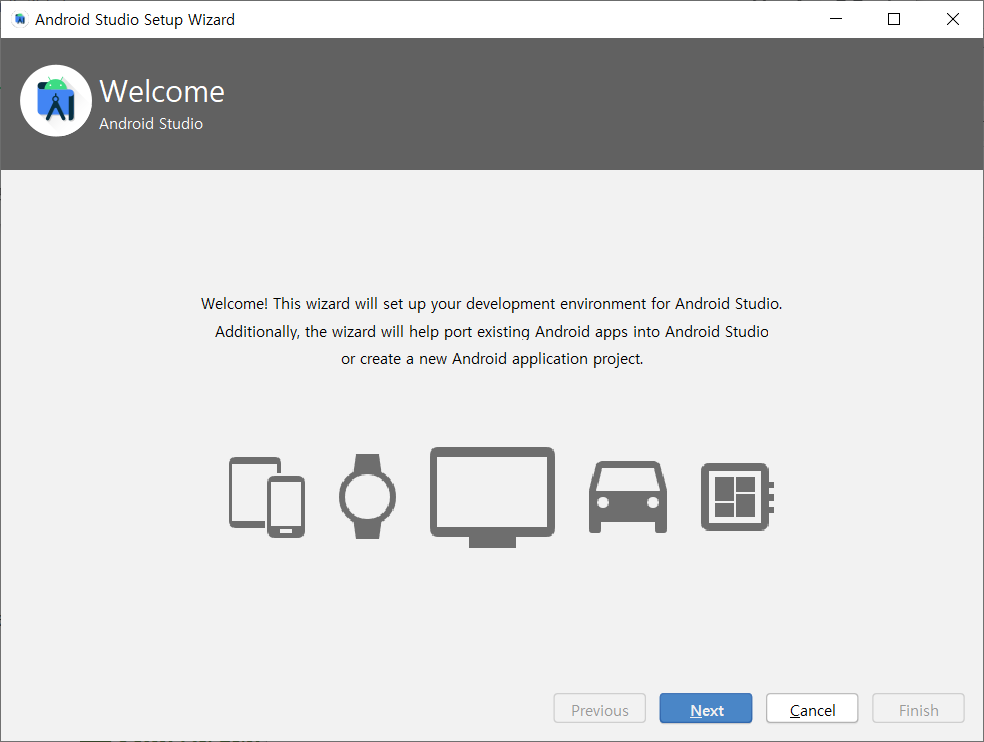Viewport: 984px width, 742px height.
Task: Click the 'Welcome' header title
Action: pyautogui.click(x=162, y=92)
